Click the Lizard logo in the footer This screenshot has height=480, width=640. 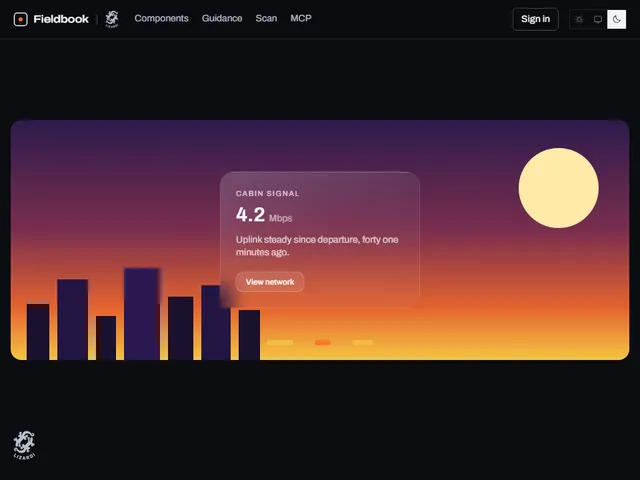24,445
